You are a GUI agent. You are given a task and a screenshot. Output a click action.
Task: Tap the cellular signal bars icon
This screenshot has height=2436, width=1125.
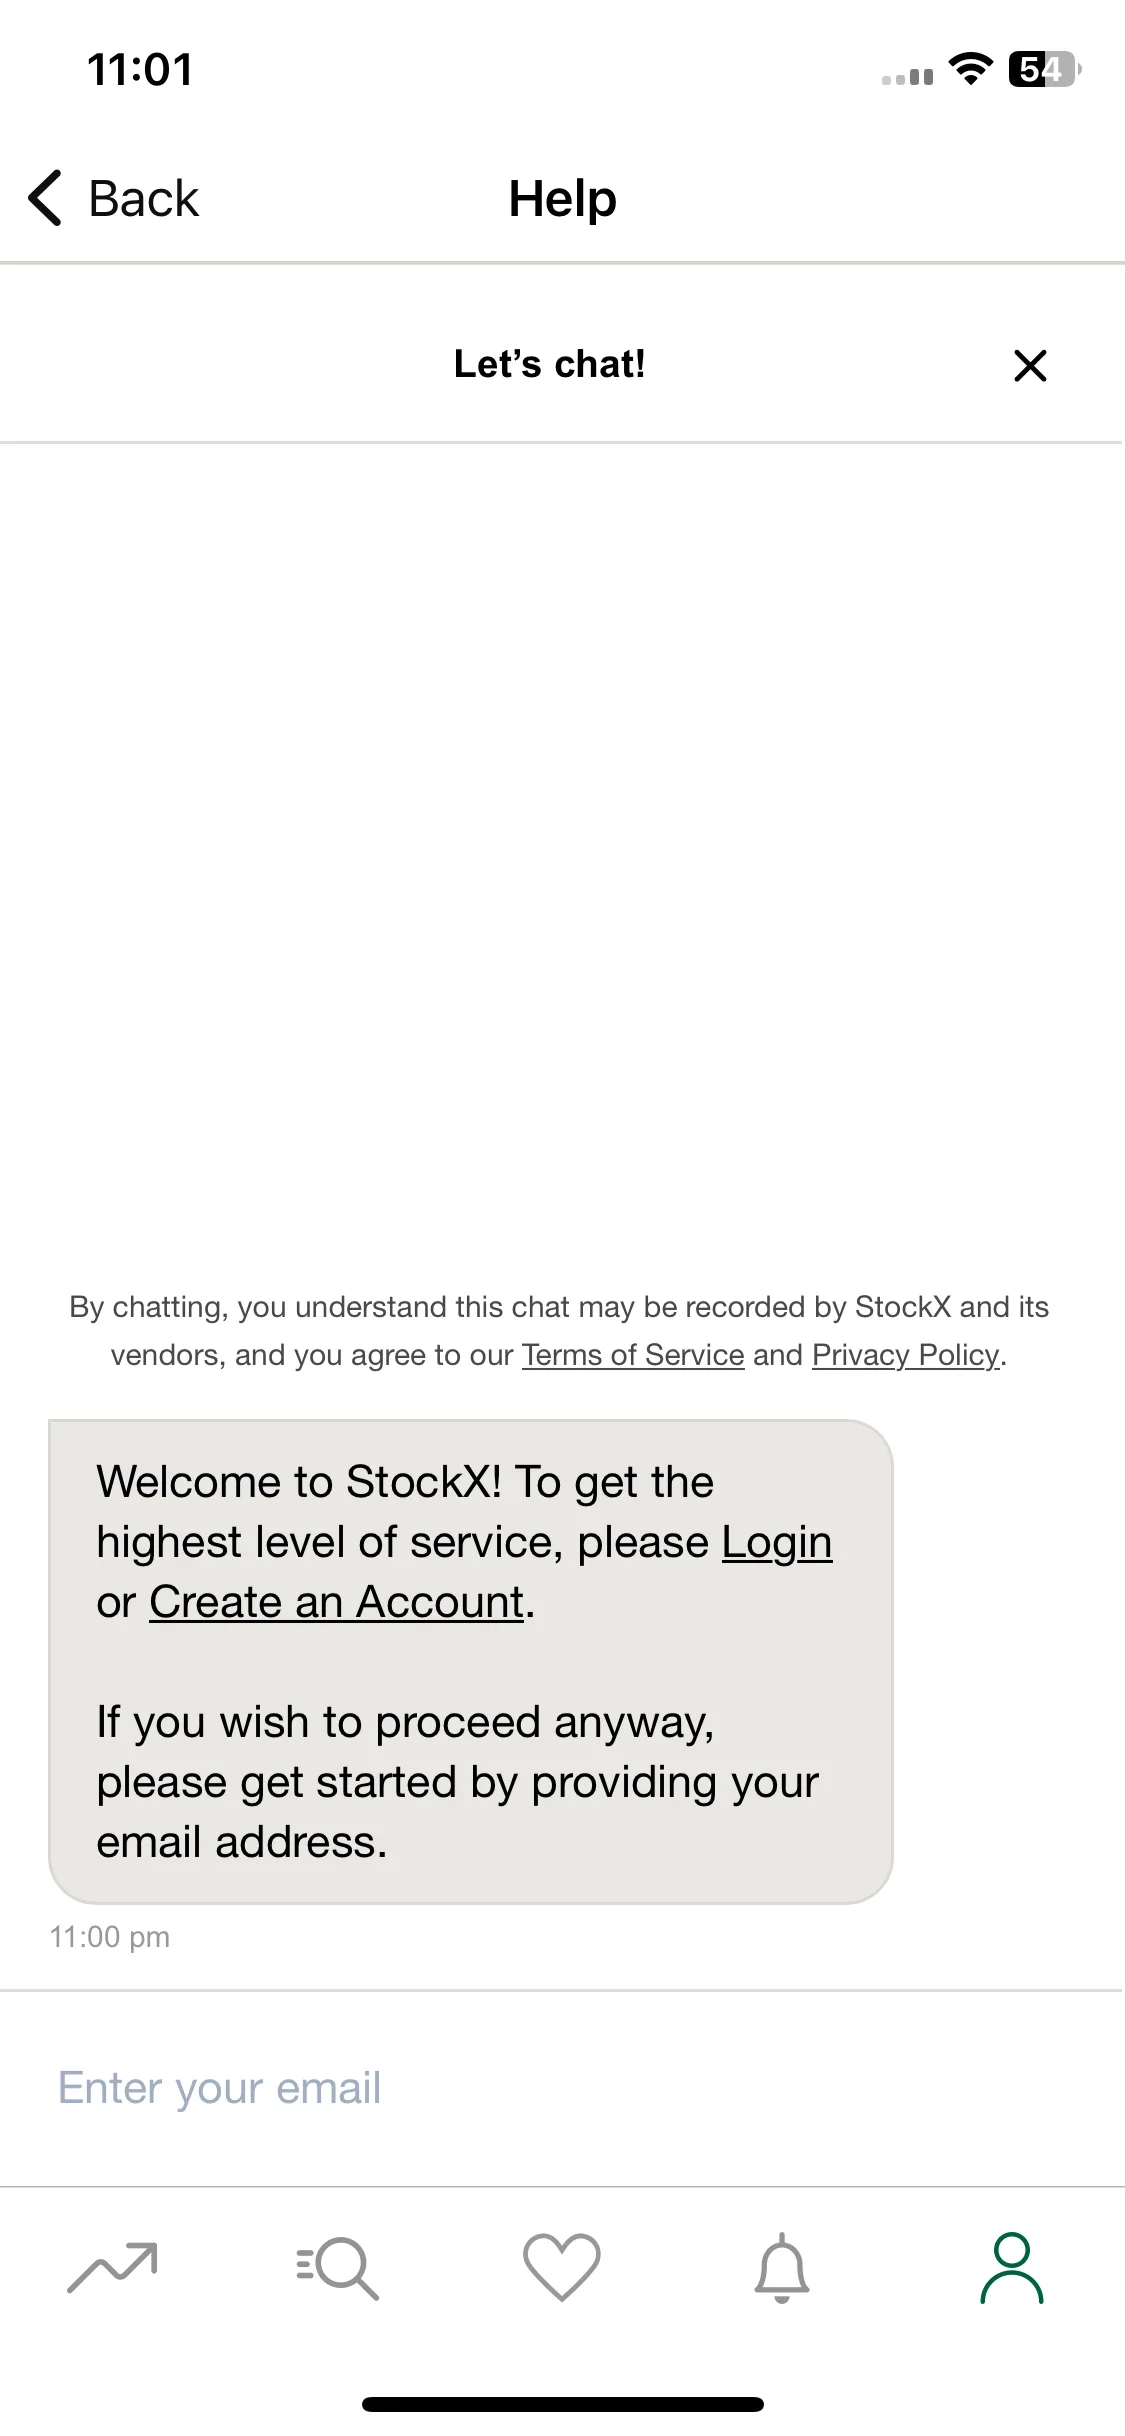point(908,76)
